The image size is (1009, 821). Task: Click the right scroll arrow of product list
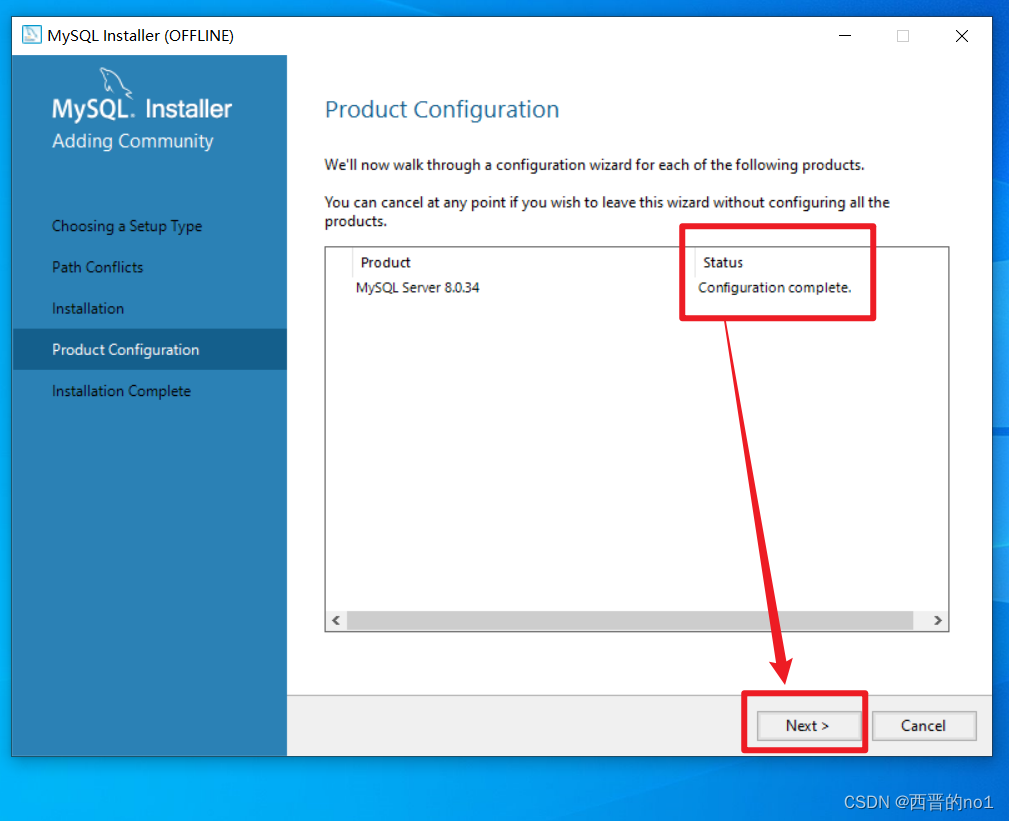(x=938, y=620)
